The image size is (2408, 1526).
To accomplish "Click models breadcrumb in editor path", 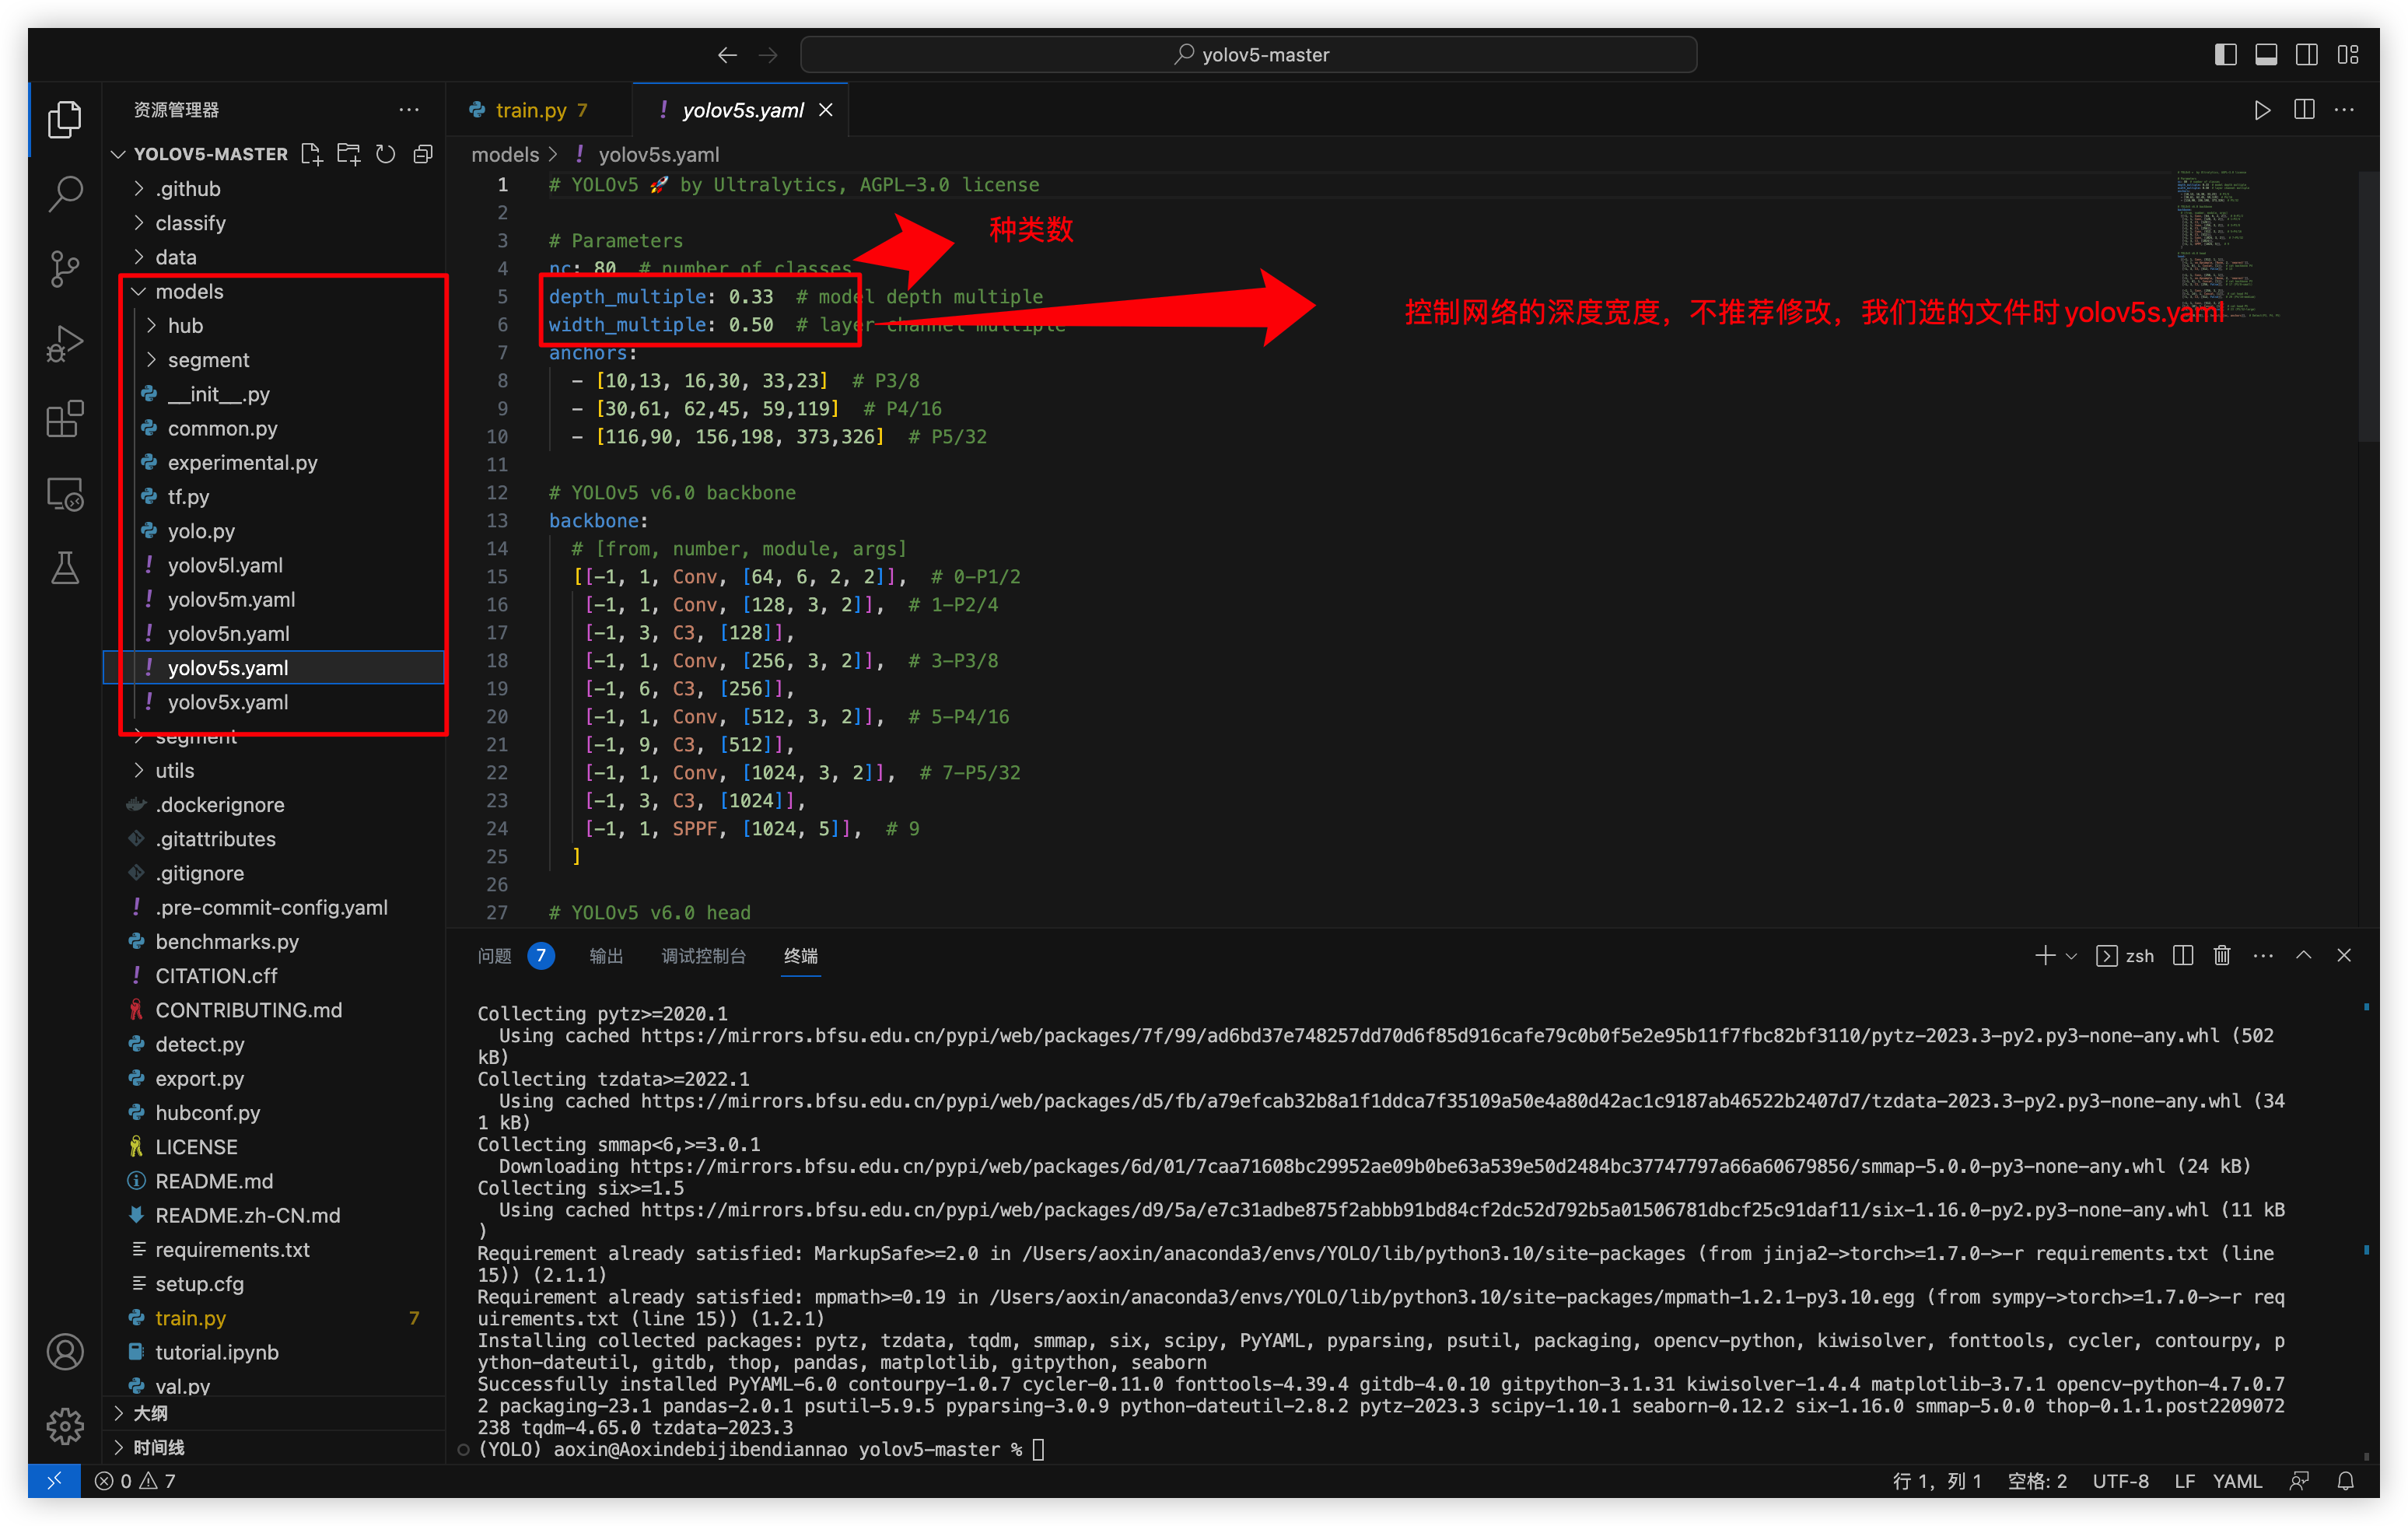I will (x=505, y=154).
